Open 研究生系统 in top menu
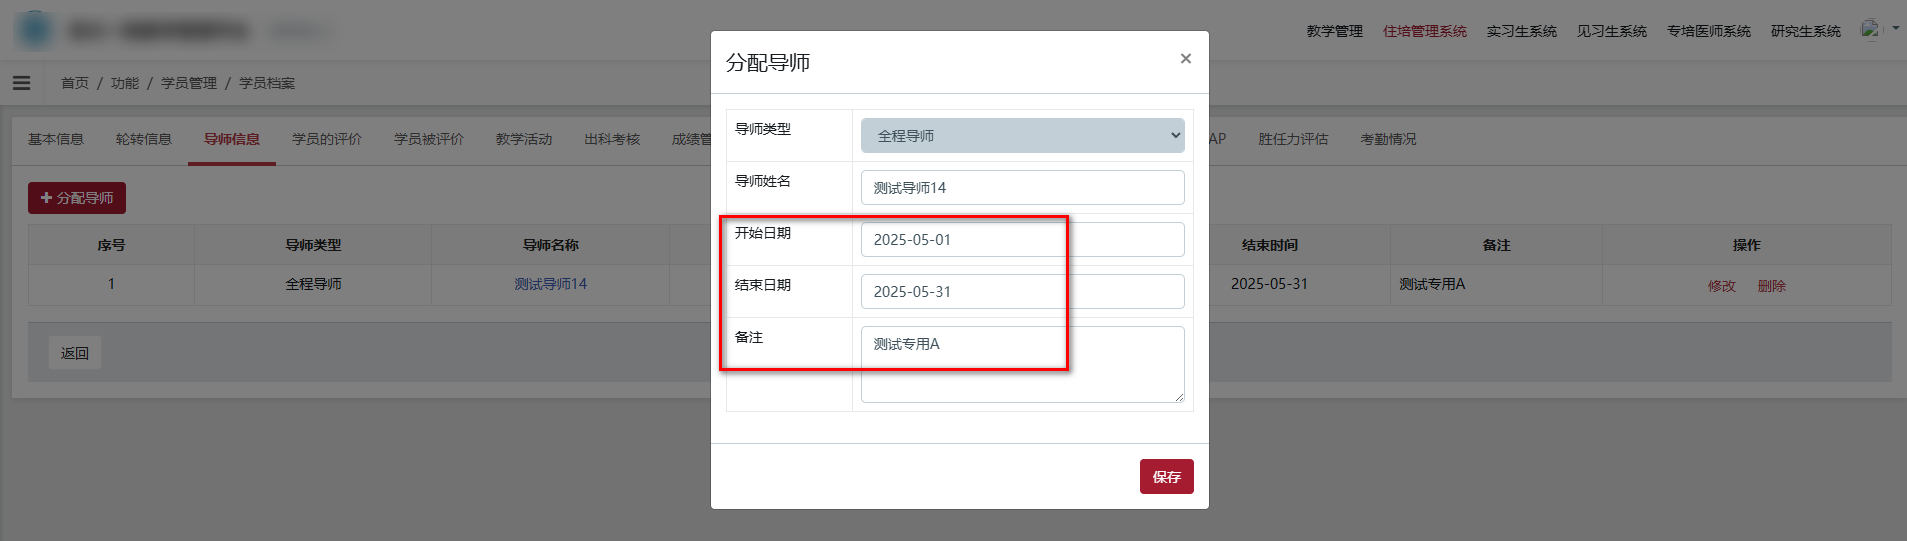Image resolution: width=1907 pixels, height=541 pixels. pyautogui.click(x=1805, y=31)
